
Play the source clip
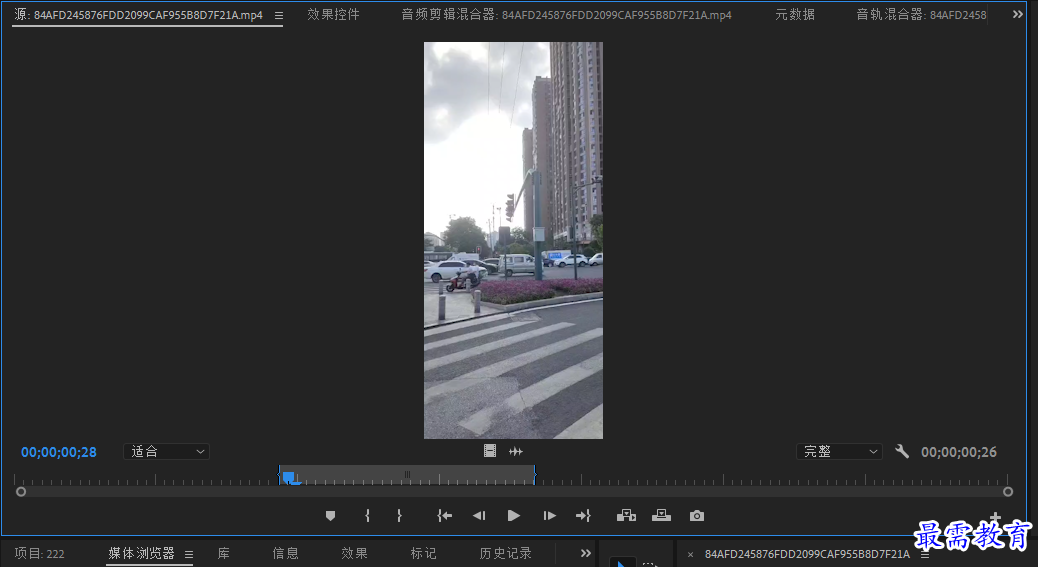pyautogui.click(x=514, y=516)
